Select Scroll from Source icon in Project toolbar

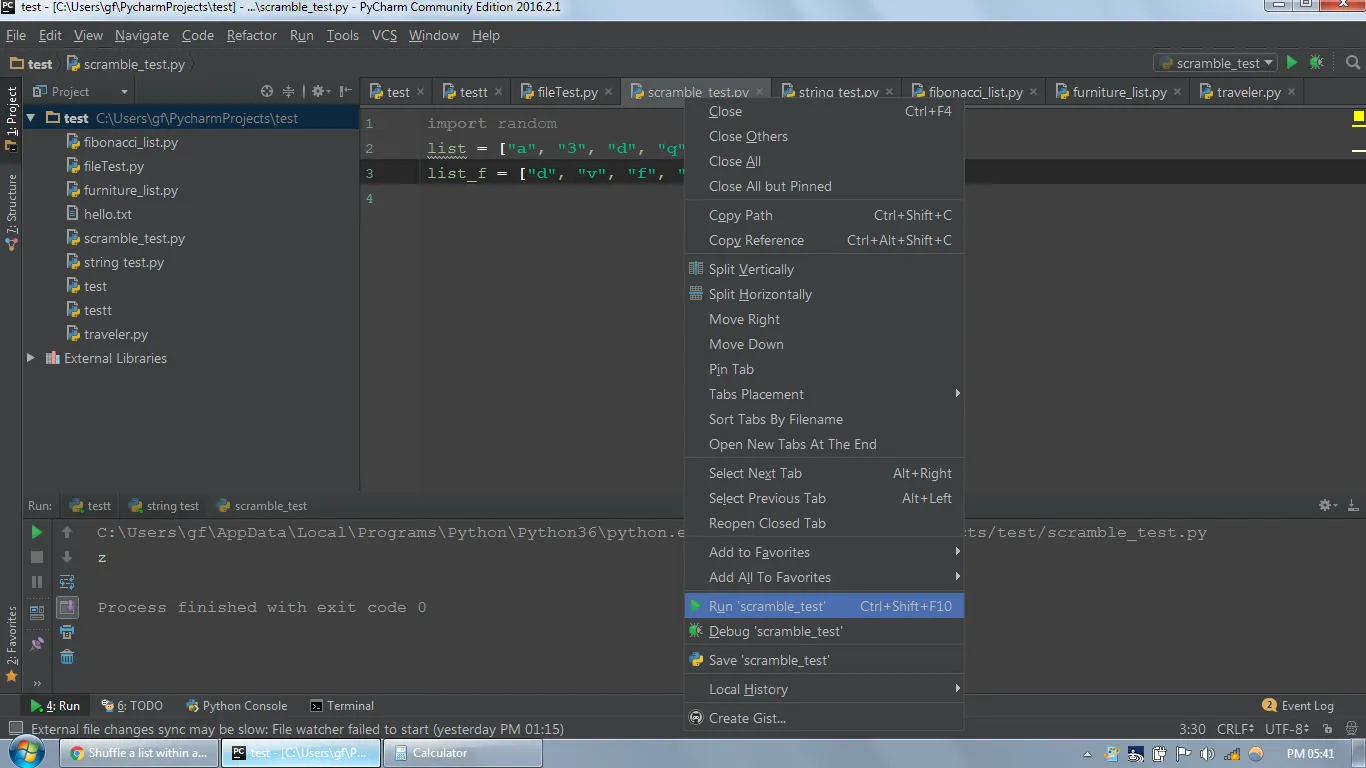(265, 90)
